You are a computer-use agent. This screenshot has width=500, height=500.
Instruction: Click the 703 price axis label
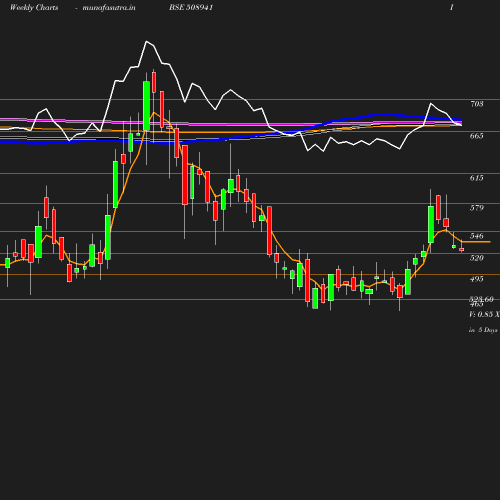coord(477,104)
